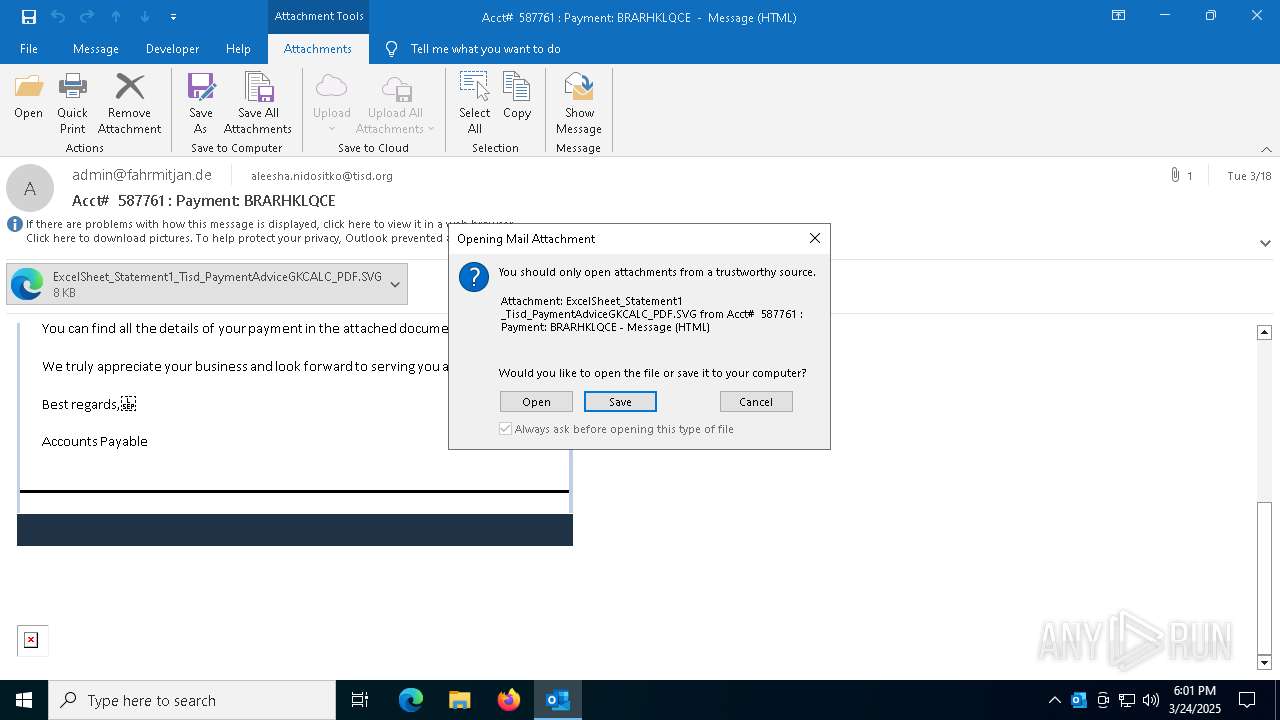Click Save button in dialog
1280x720 pixels.
coord(620,402)
